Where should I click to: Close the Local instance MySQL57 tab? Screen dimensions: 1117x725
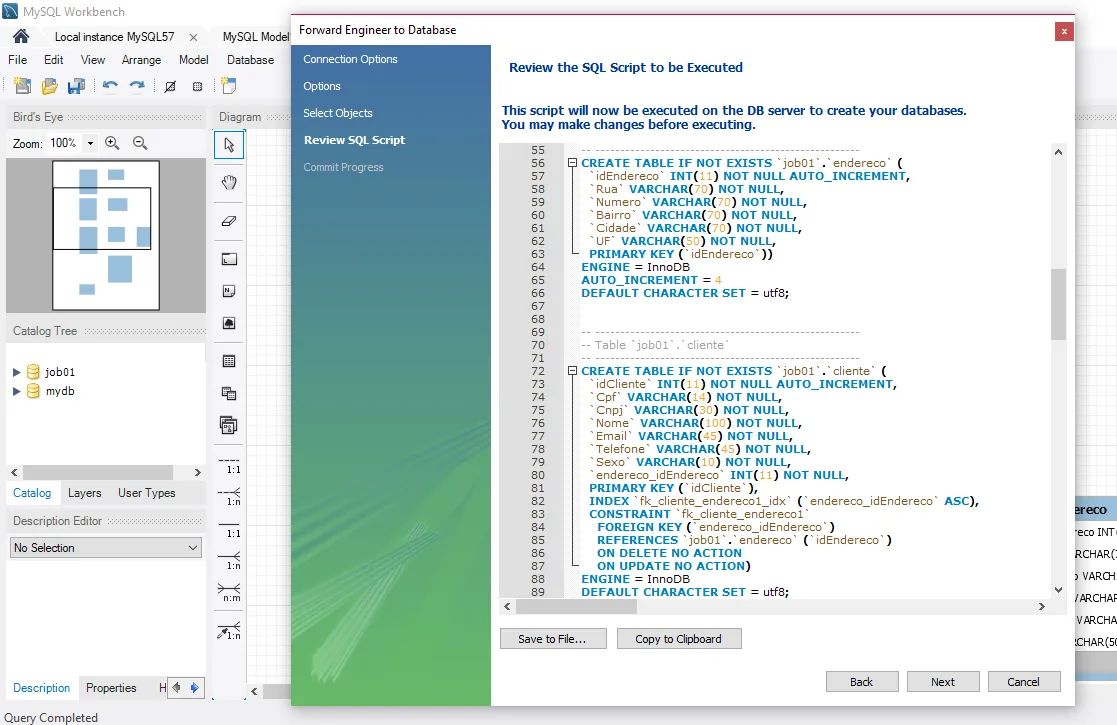click(194, 37)
